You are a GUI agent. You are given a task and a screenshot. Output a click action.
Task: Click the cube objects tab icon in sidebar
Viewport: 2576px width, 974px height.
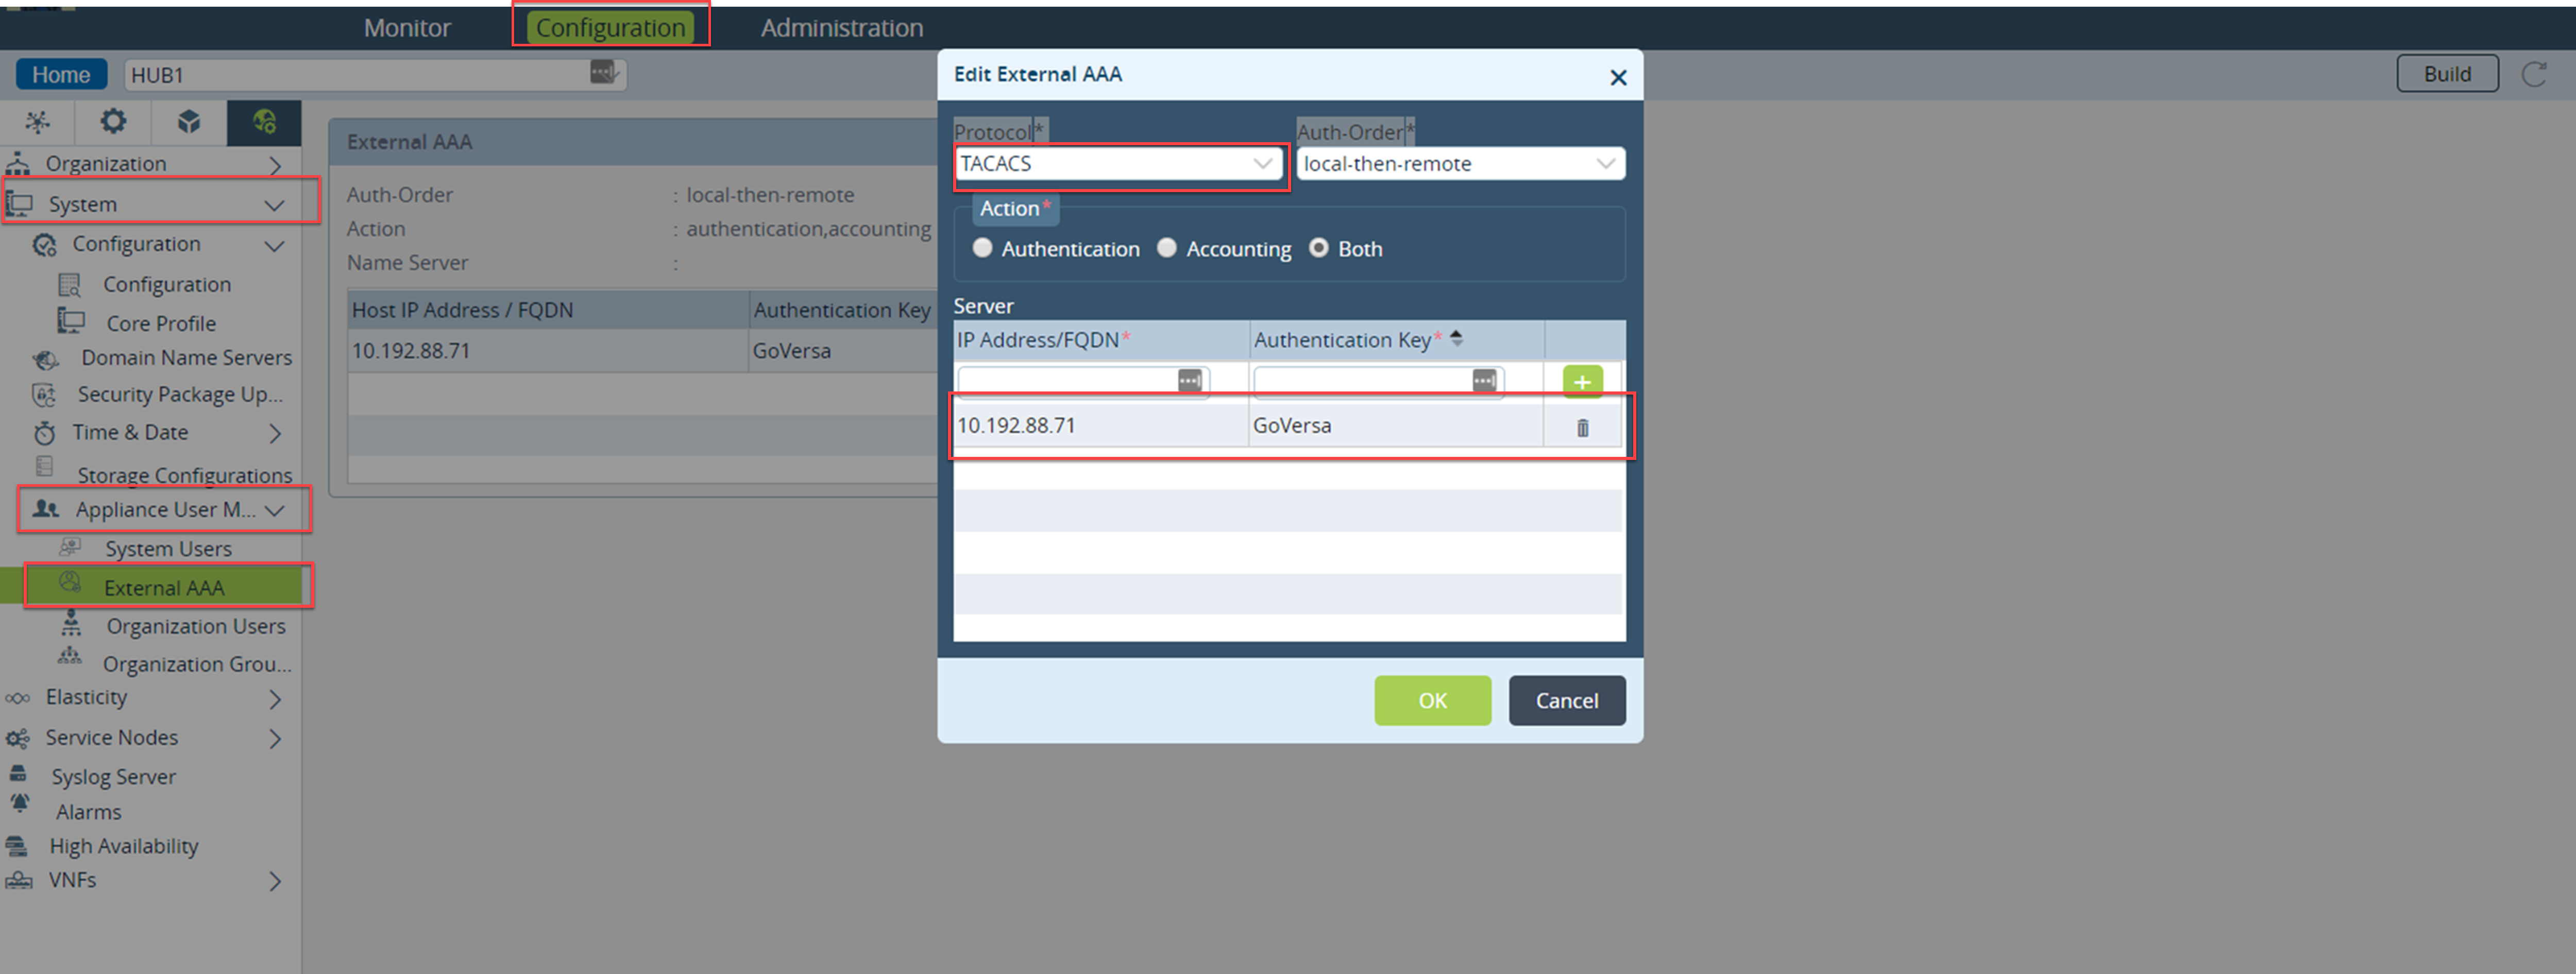click(188, 122)
